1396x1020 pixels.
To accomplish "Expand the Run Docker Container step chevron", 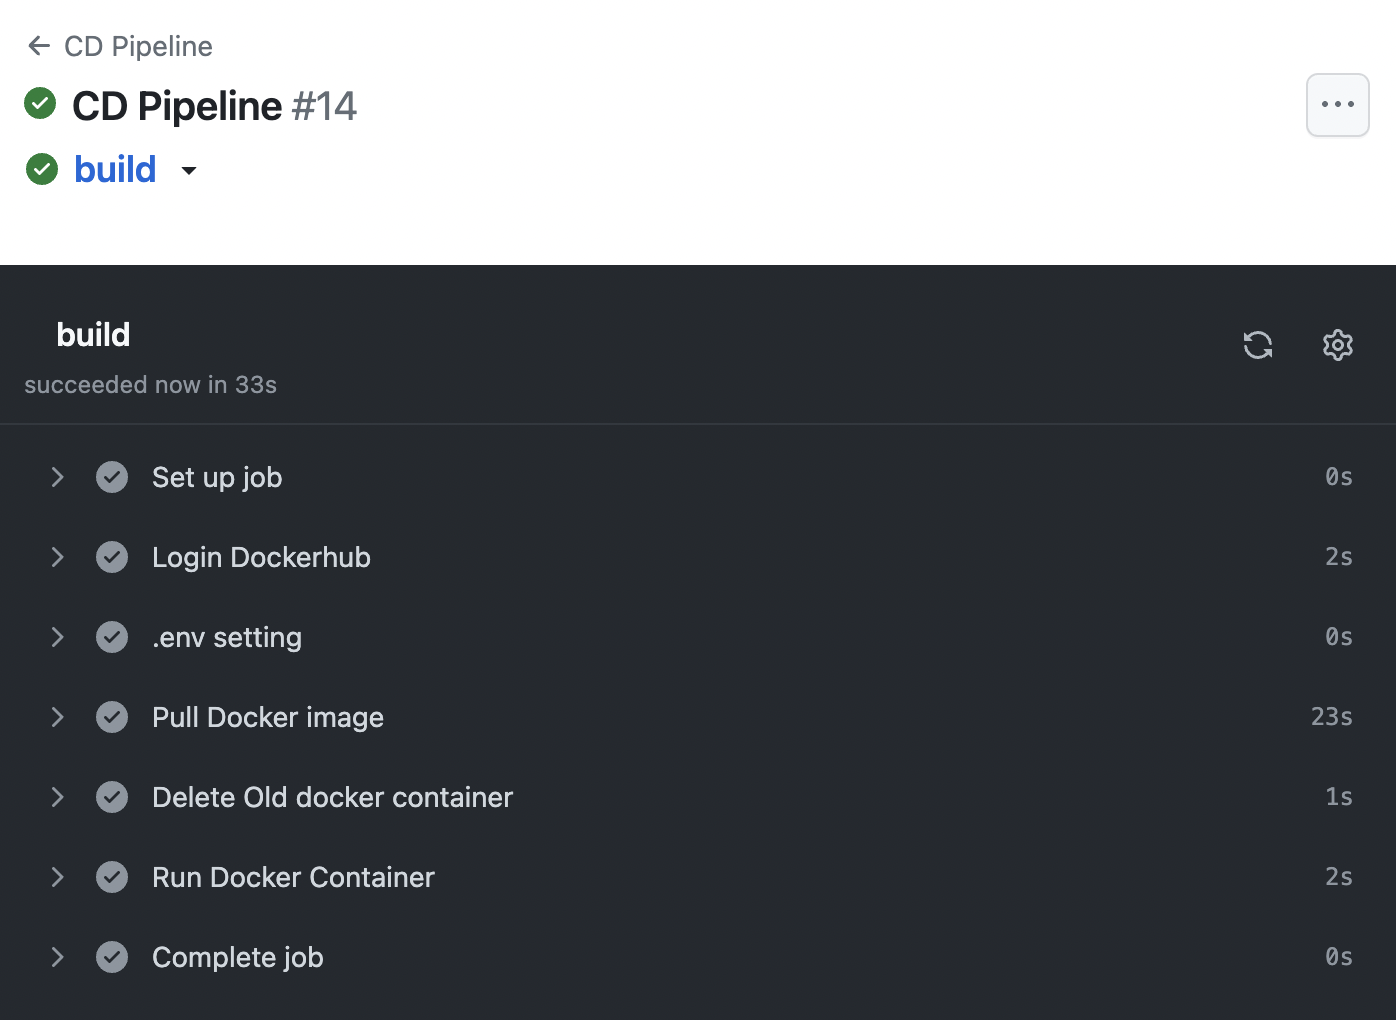I will coord(58,877).
